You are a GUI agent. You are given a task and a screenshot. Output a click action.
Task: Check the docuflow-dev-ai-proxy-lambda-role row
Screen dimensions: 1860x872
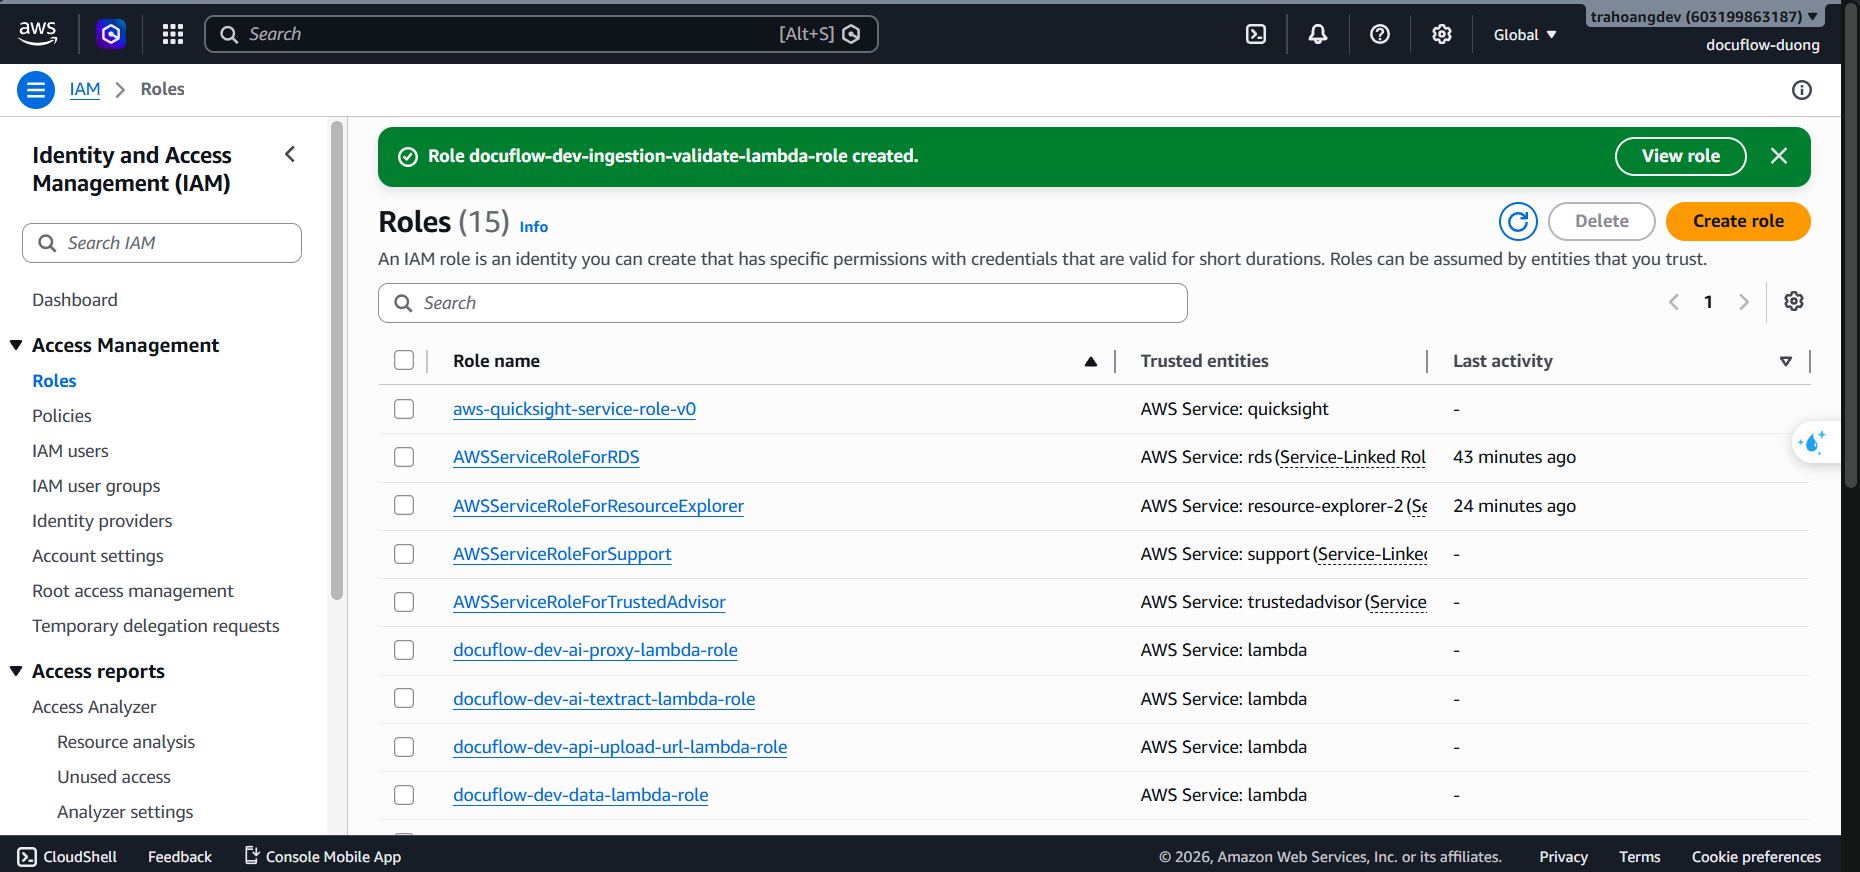[404, 650]
